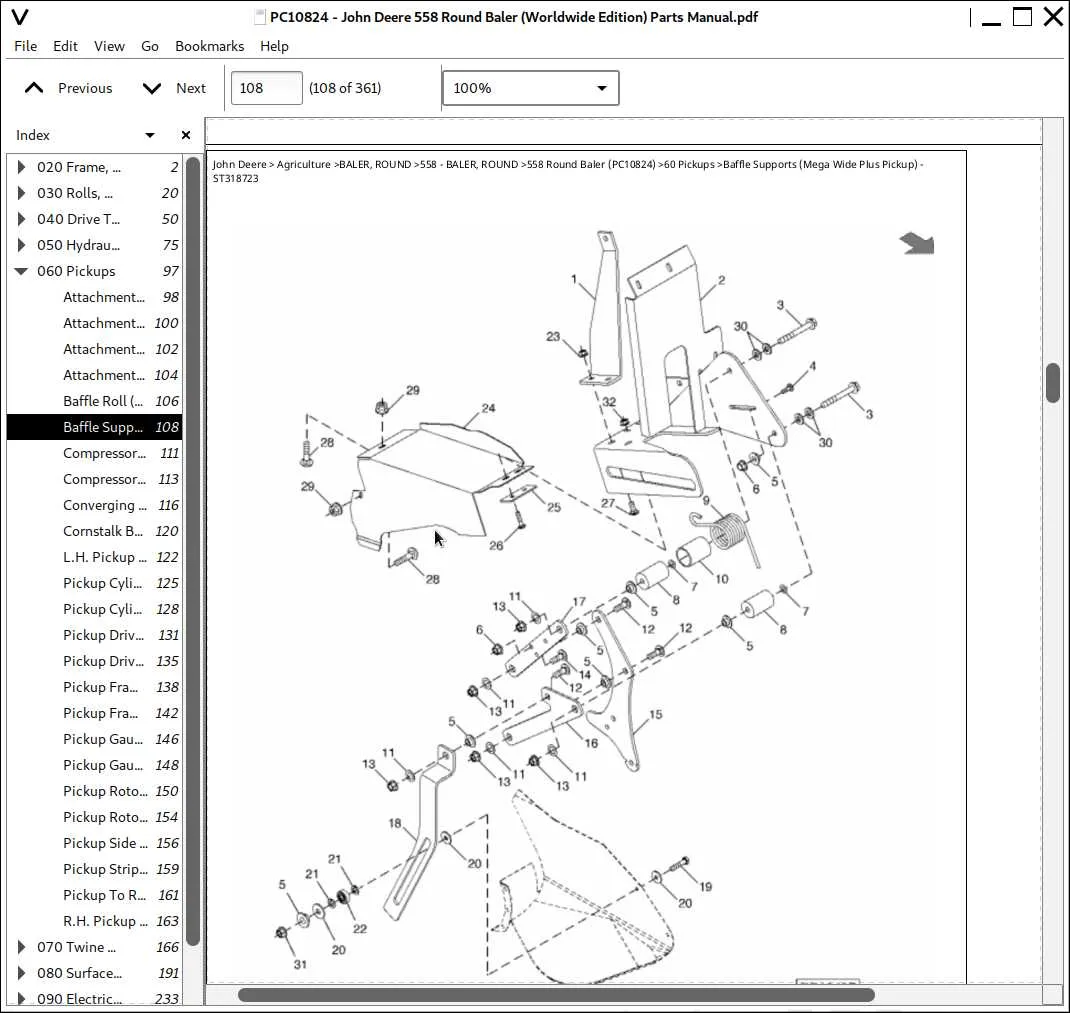Open Pickup Fra... entry page 138
The image size is (1070, 1013).
coord(94,687)
